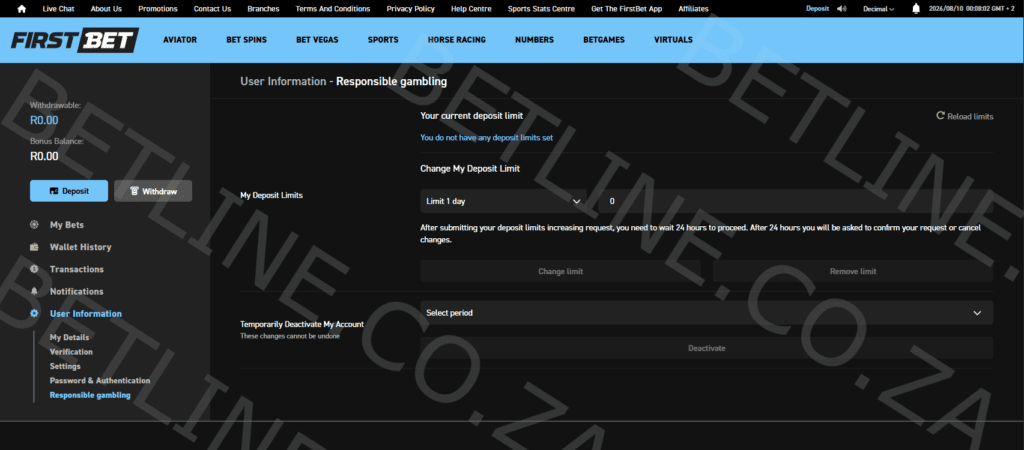Viewport: 1024px width, 450px height.
Task: Click the Change limit button
Action: pos(560,271)
